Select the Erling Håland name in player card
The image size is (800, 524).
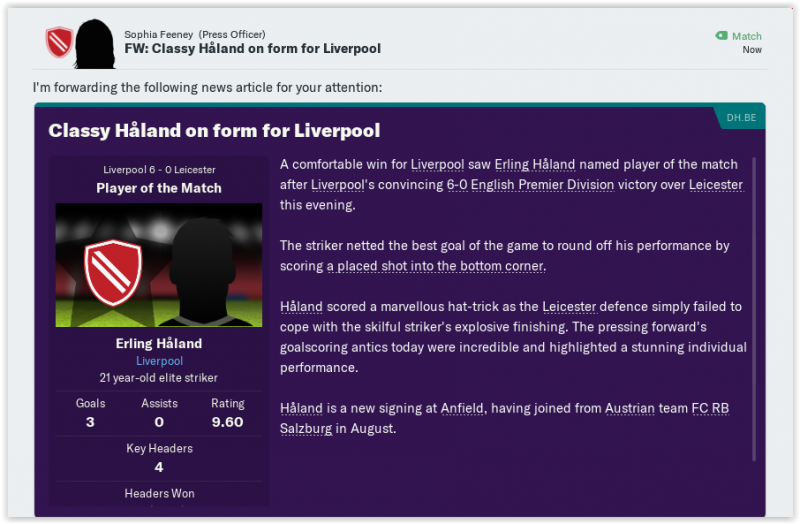tap(159, 343)
